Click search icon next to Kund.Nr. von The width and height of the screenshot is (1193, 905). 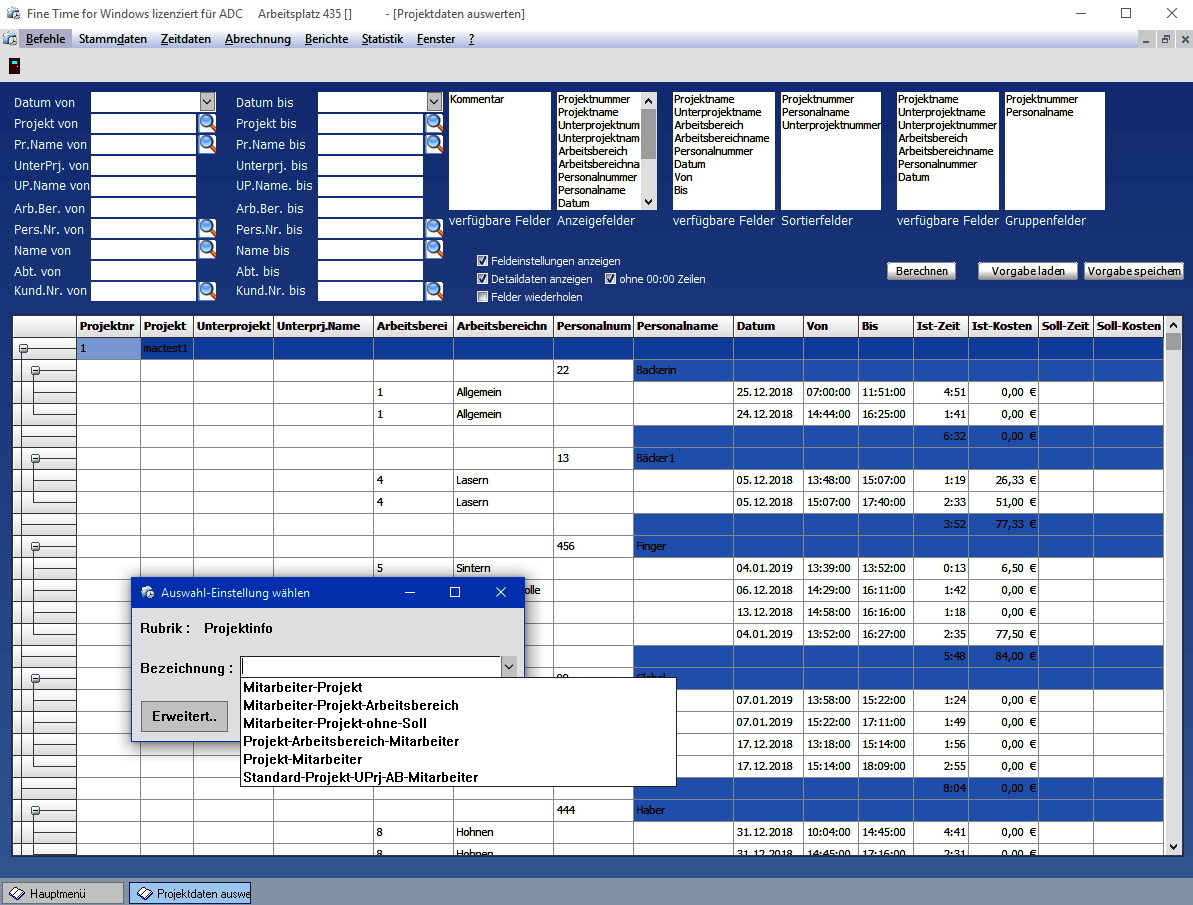click(207, 290)
